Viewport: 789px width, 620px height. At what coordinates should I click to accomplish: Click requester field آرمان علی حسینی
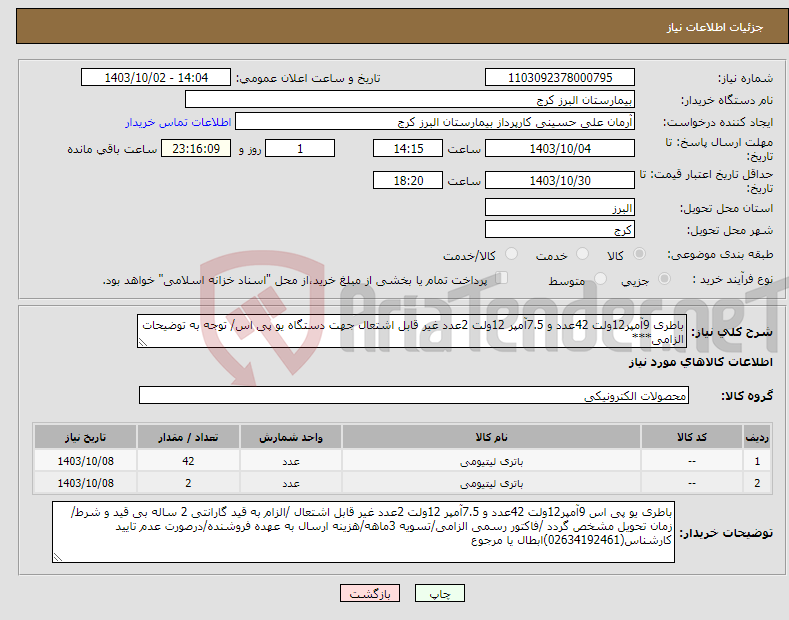point(435,122)
